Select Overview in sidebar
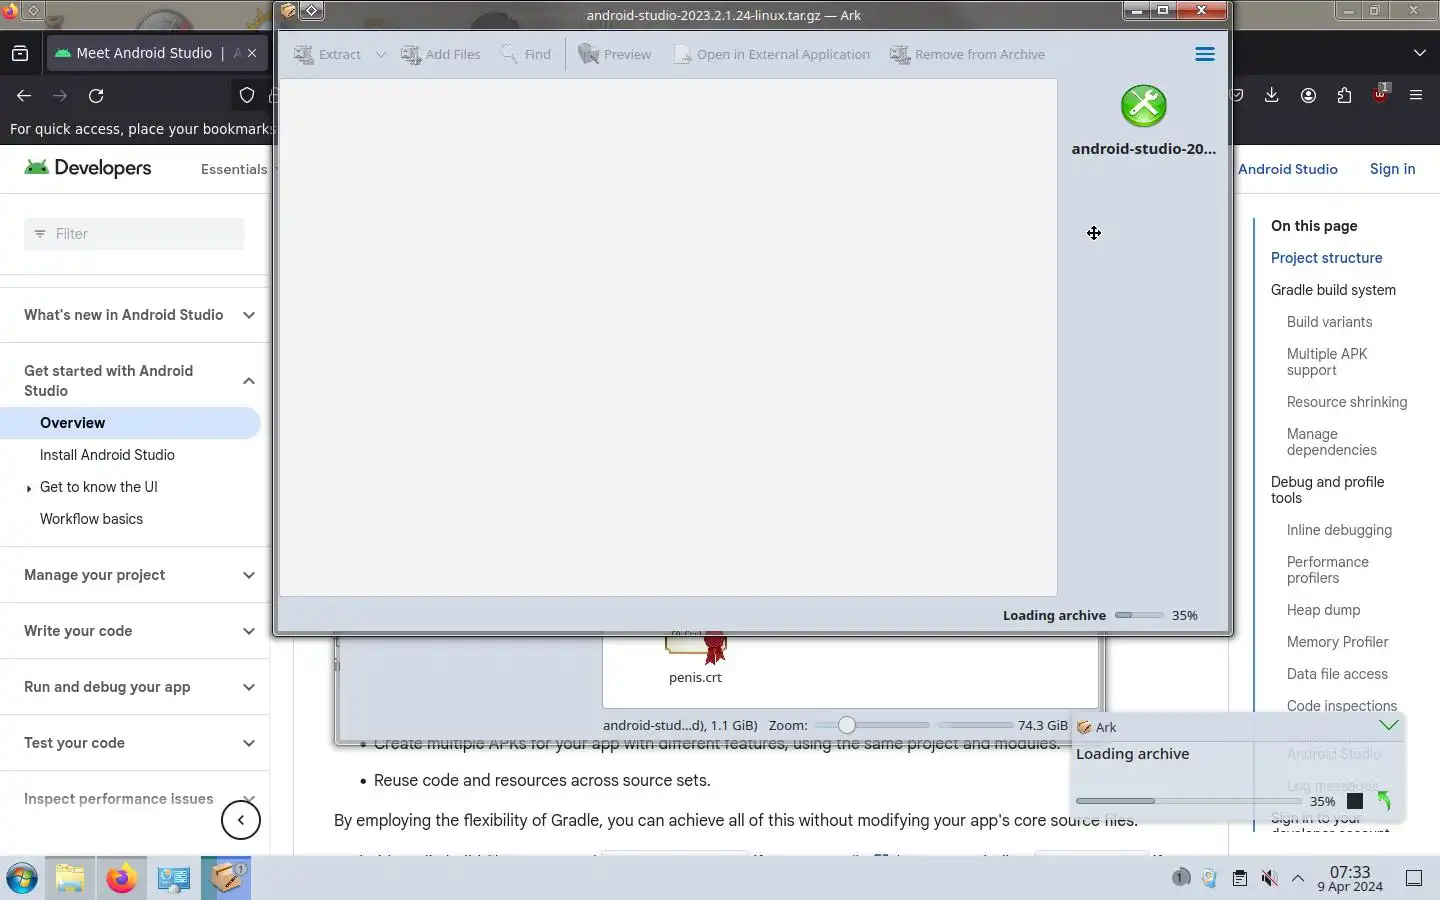Screen dimensions: 1440x900 (130, 423)
